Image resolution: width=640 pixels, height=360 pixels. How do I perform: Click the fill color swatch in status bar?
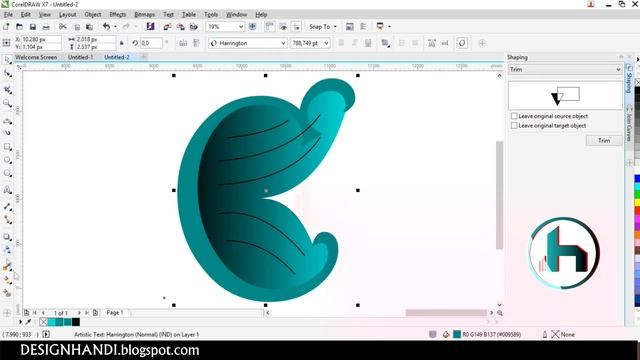[457, 334]
